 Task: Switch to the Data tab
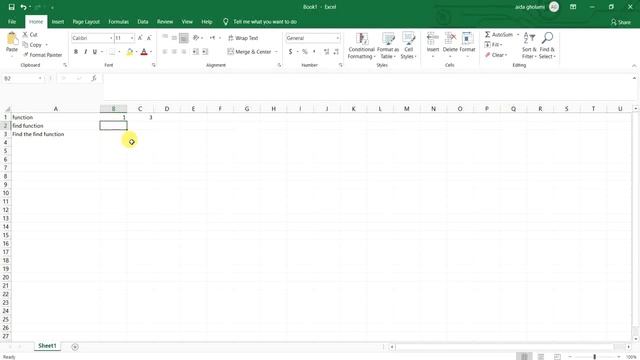143,22
